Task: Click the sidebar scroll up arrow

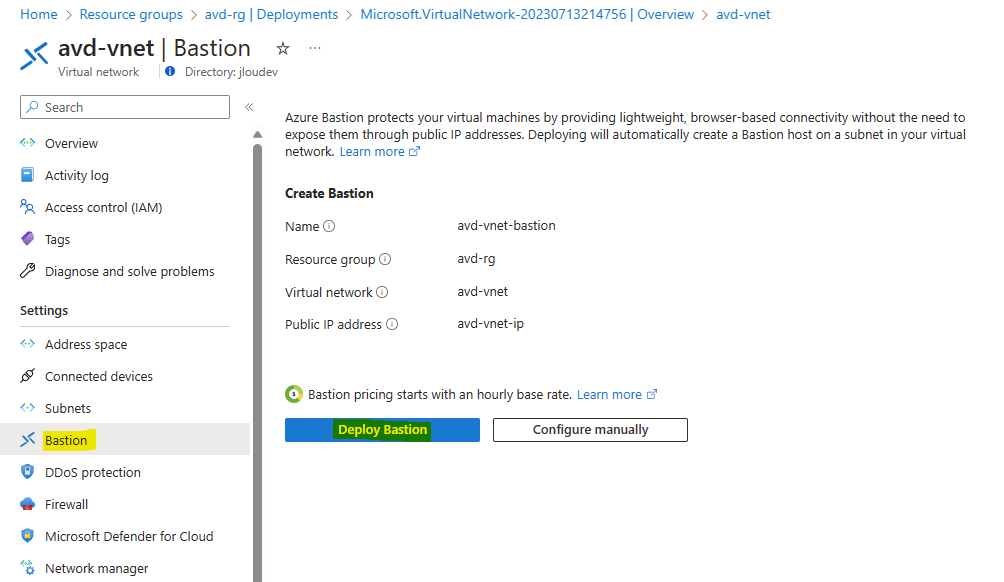Action: (x=257, y=134)
